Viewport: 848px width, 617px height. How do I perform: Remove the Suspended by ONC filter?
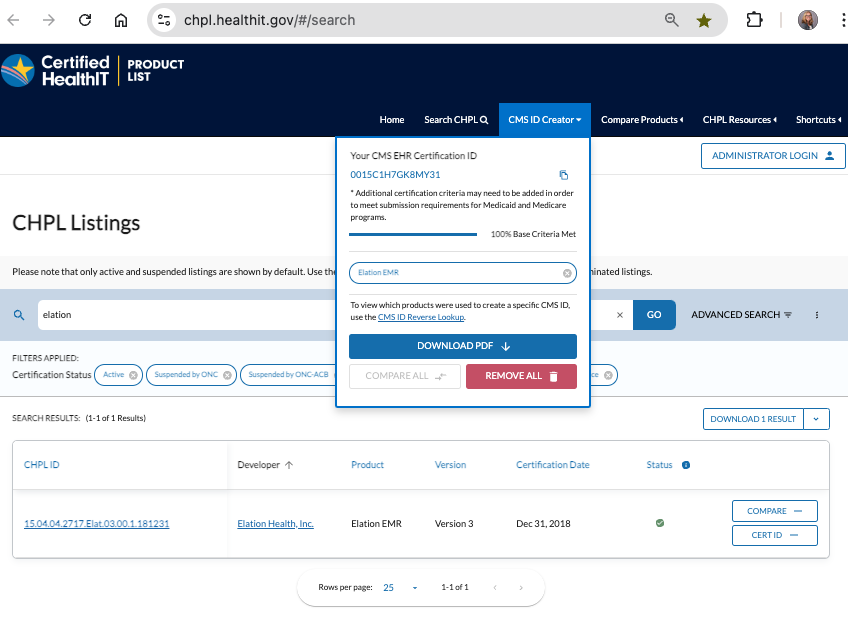tap(227, 375)
